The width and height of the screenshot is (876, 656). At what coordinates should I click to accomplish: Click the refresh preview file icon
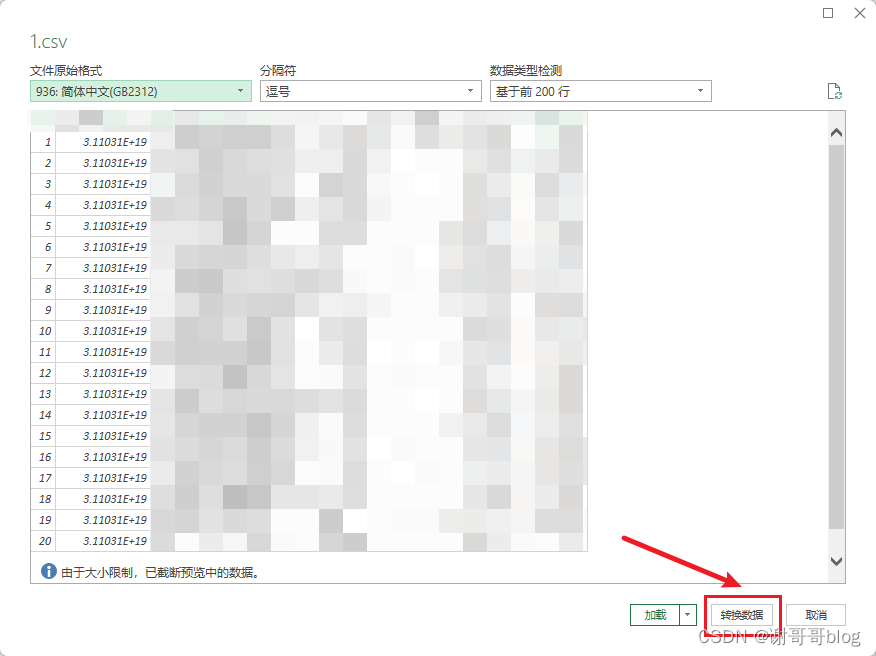pos(835,90)
